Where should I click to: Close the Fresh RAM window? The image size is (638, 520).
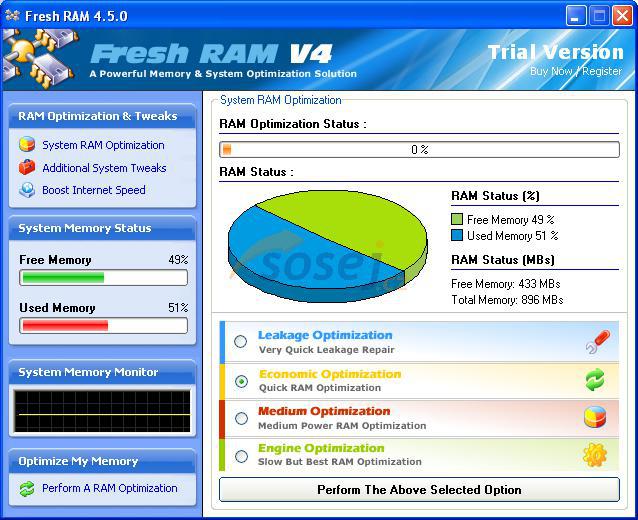[623, 16]
